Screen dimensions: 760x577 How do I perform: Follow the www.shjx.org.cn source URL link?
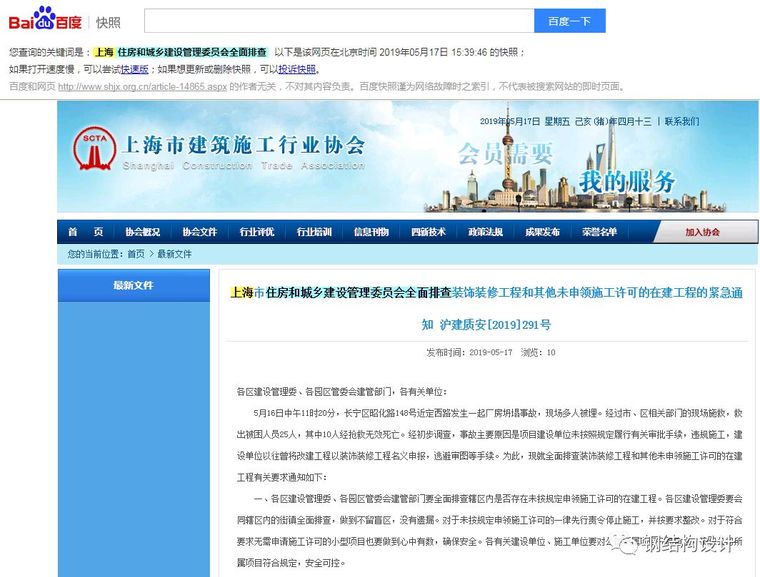click(129, 86)
